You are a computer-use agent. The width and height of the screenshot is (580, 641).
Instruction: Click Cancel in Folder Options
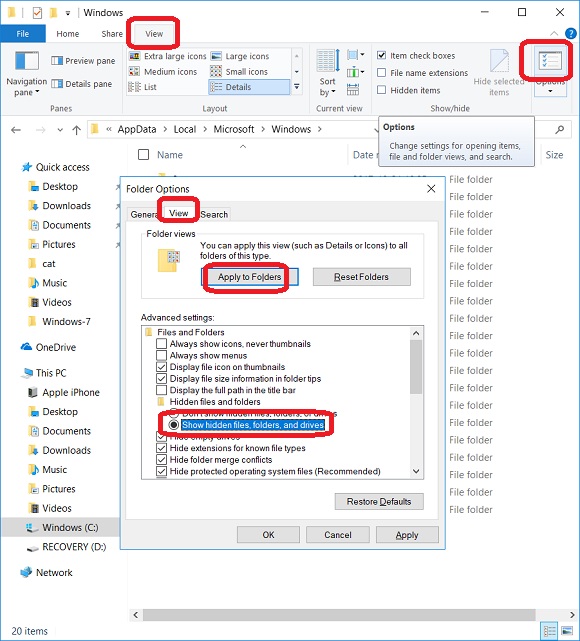click(338, 535)
